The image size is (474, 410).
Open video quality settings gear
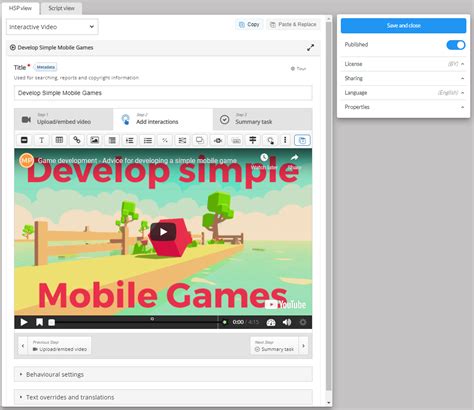pyautogui.click(x=303, y=322)
